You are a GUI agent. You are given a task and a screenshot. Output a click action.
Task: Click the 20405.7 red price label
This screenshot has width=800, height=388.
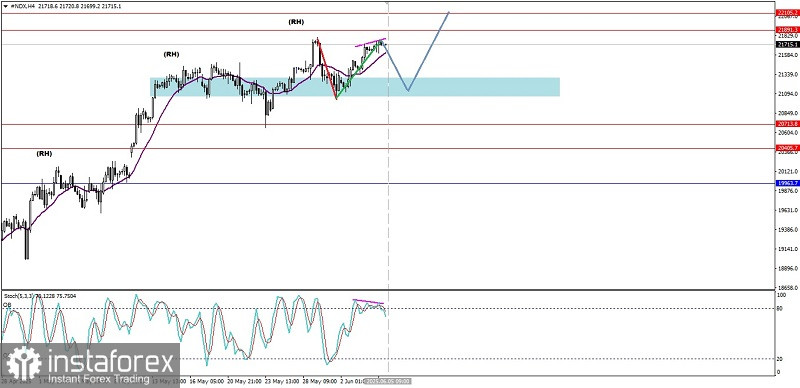point(787,148)
